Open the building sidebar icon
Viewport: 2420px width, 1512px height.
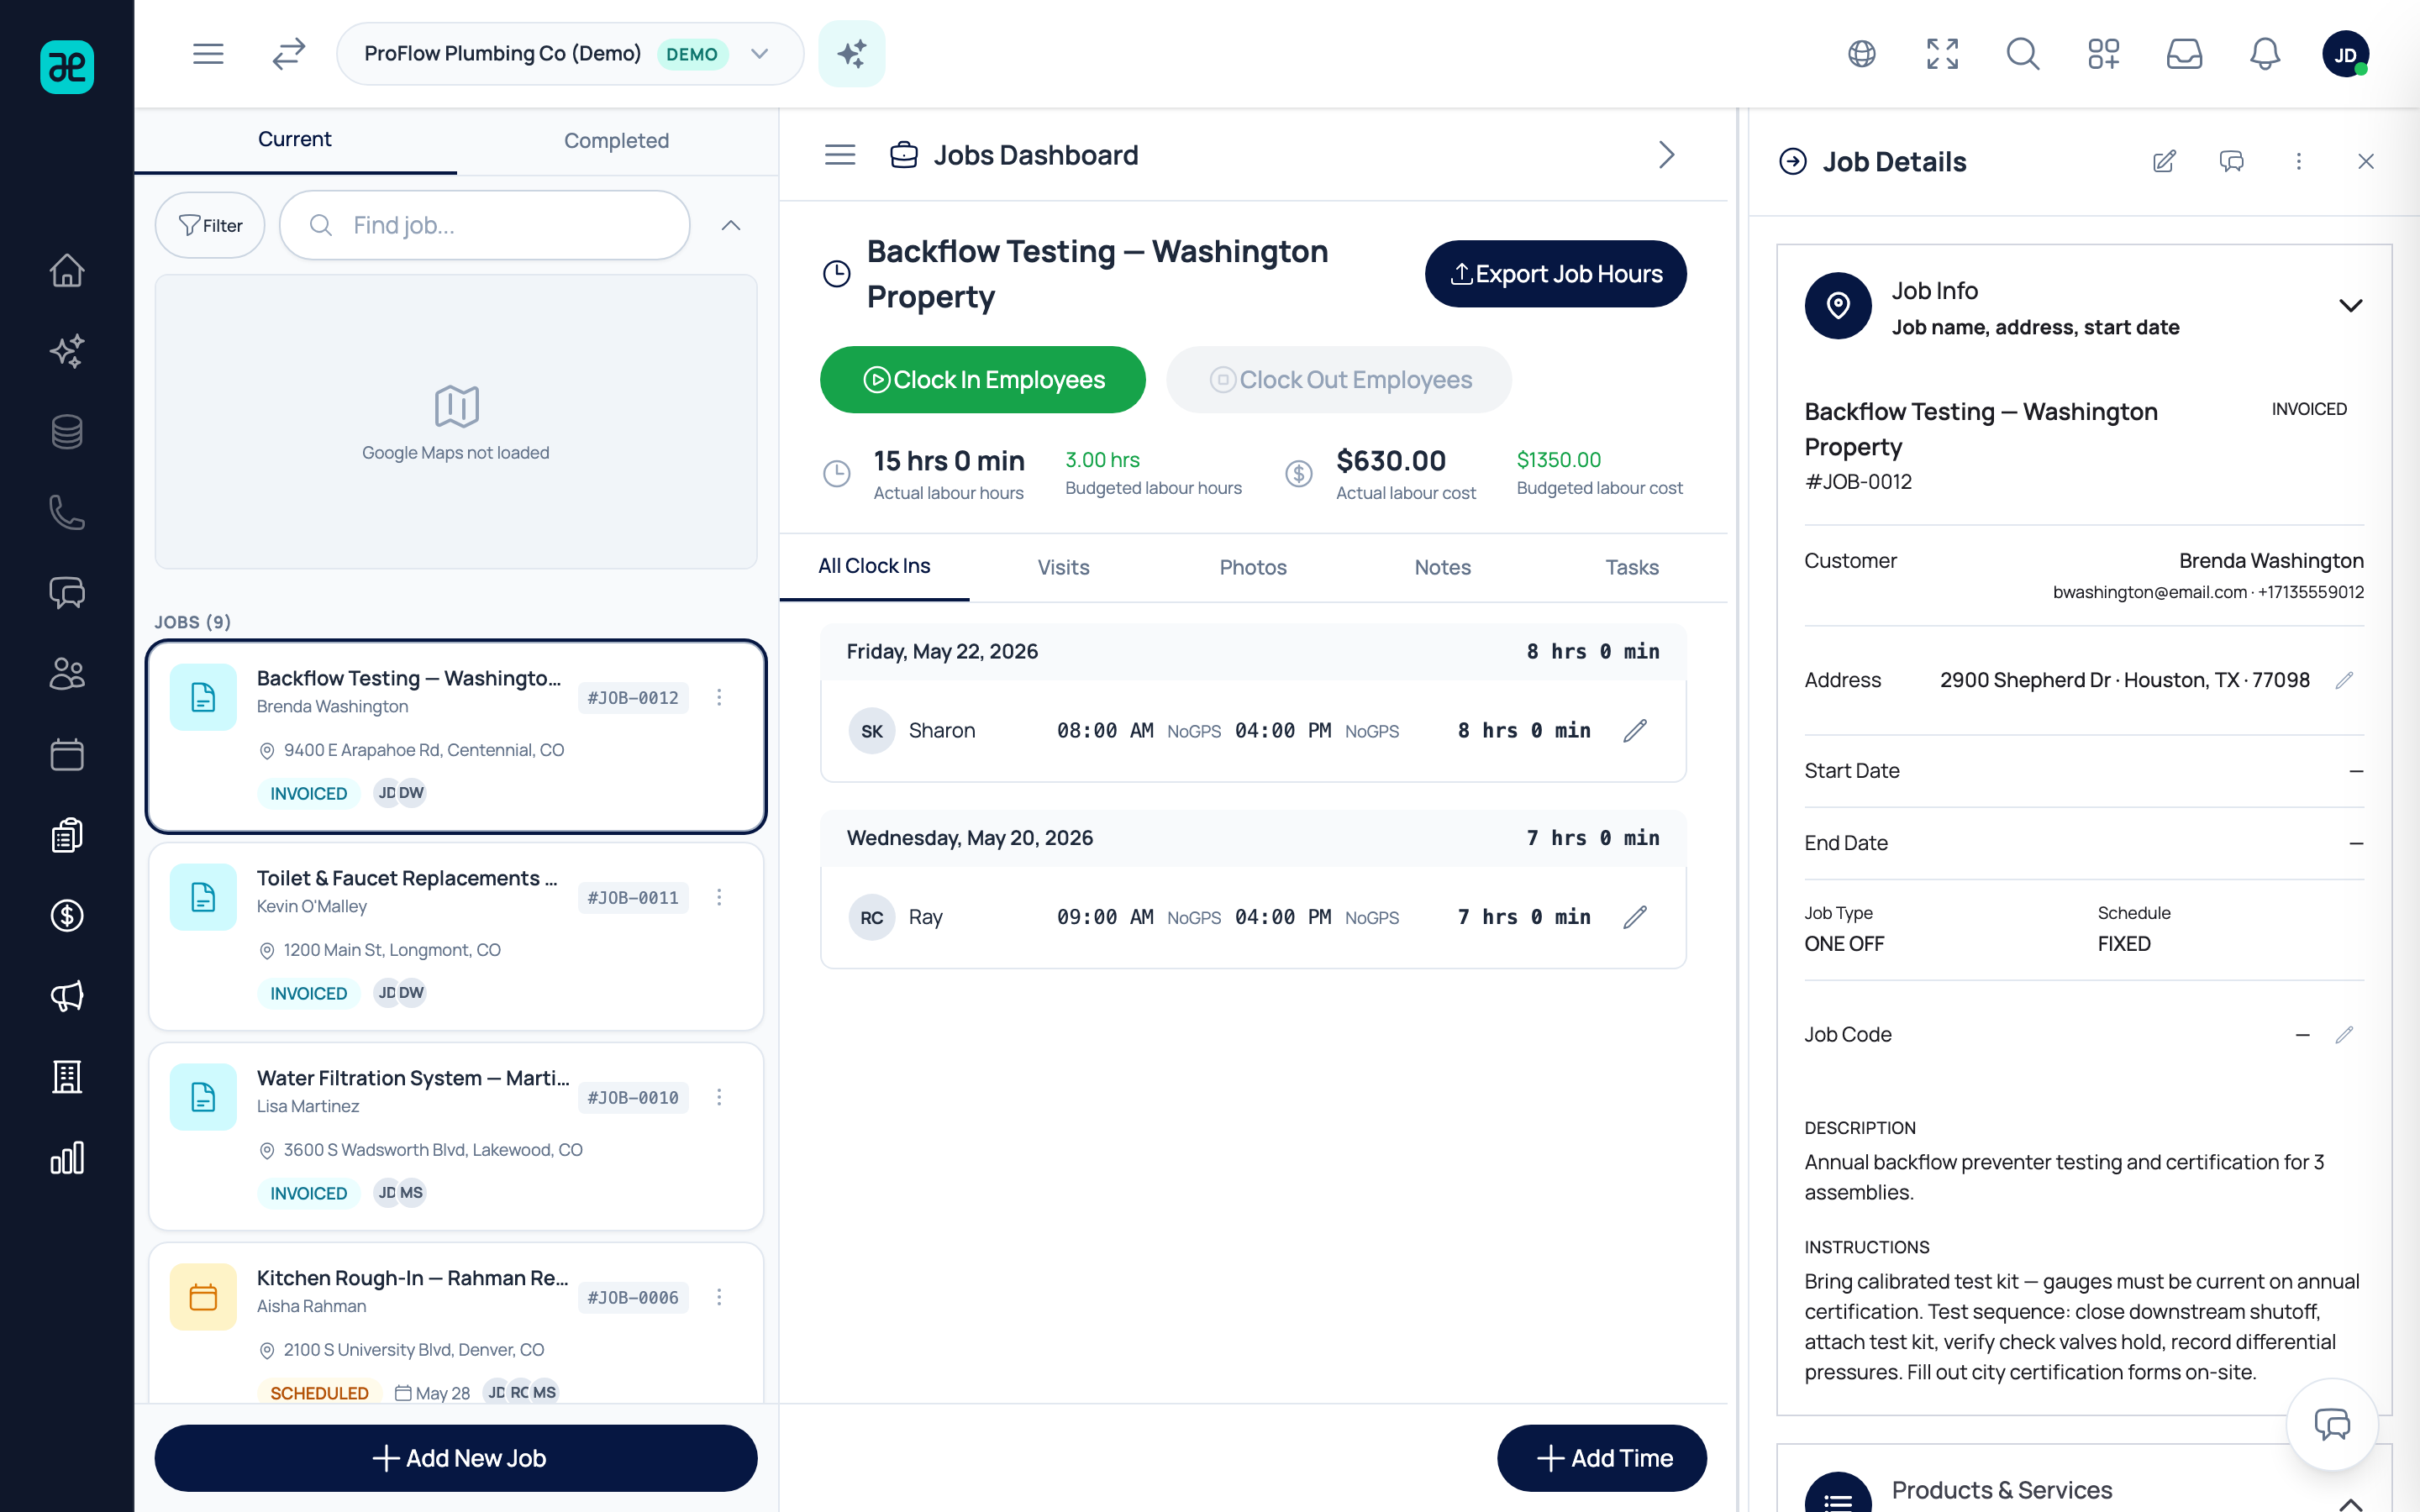click(x=67, y=1077)
